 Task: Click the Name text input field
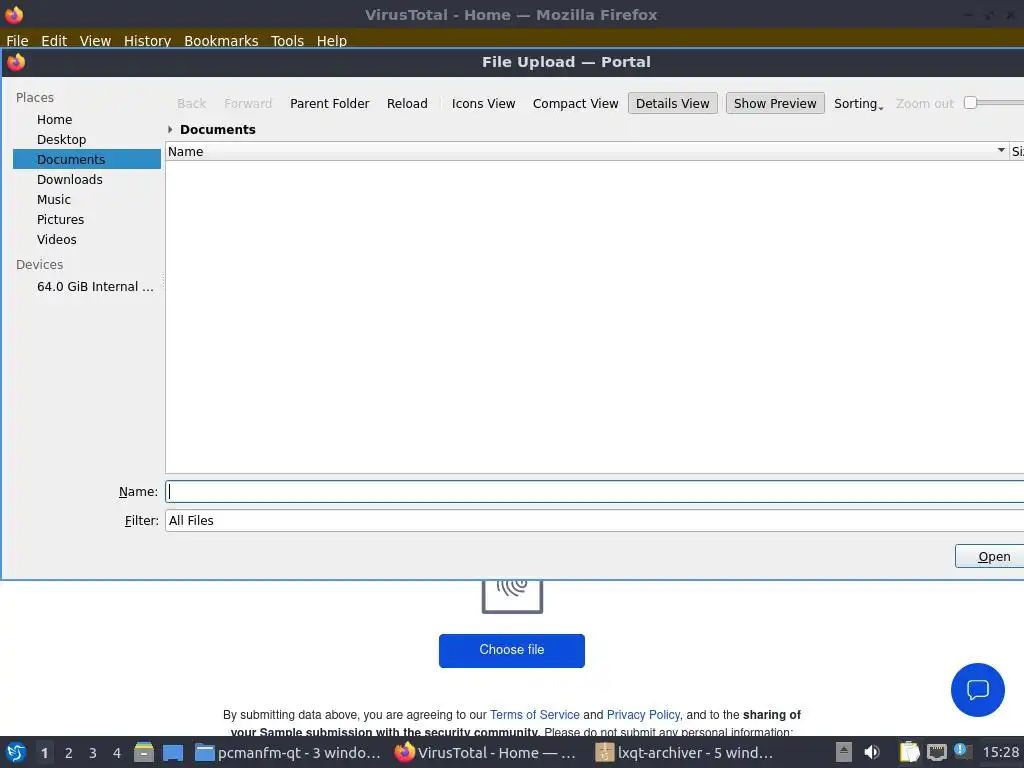click(594, 492)
